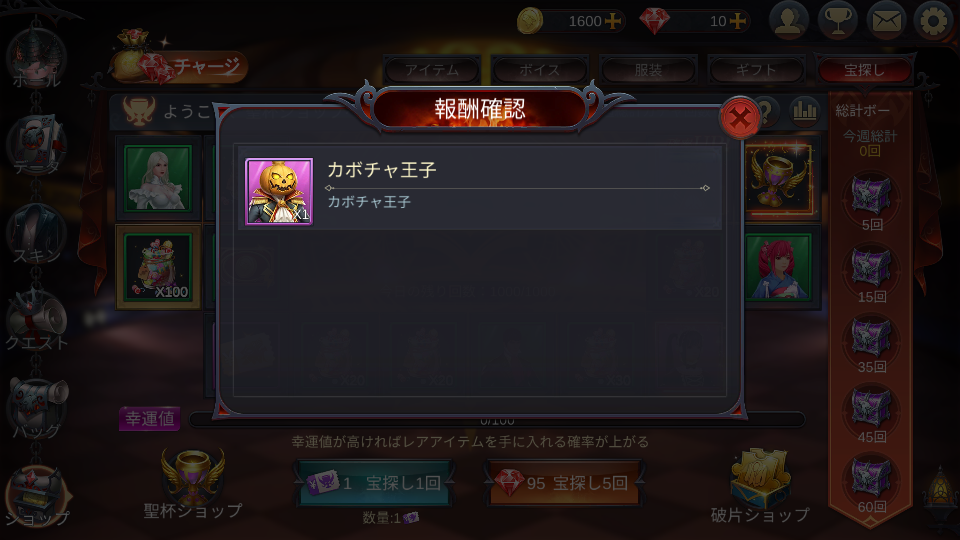Open the player profile icon
Image resolution: width=960 pixels, height=540 pixels.
click(789, 22)
